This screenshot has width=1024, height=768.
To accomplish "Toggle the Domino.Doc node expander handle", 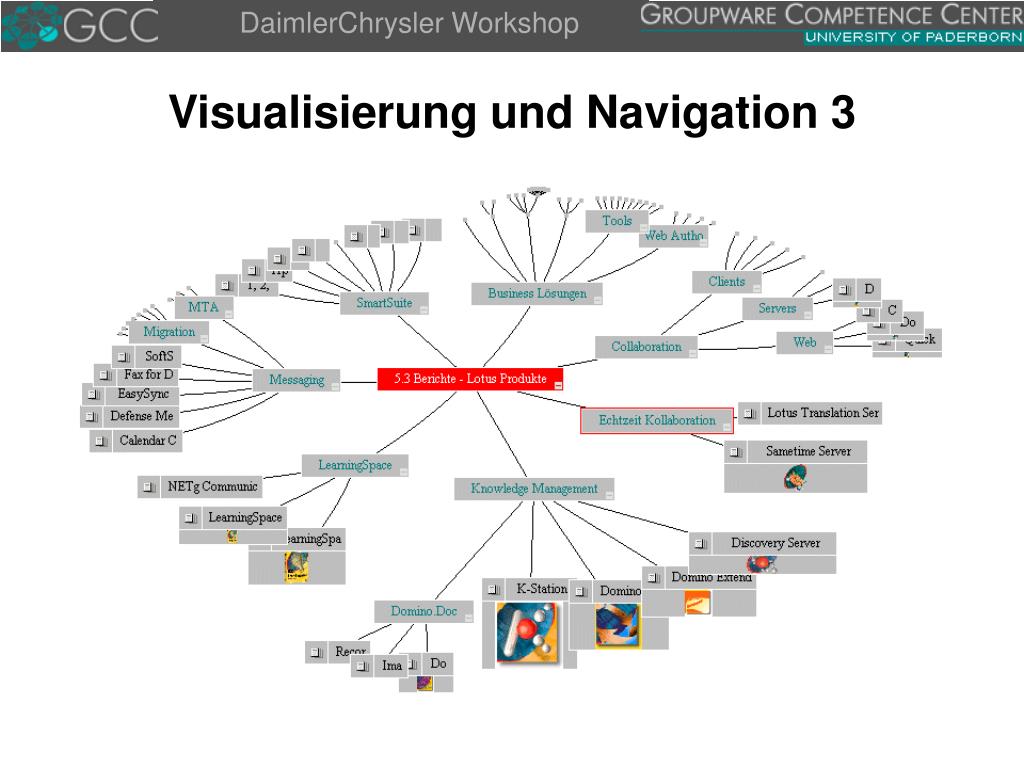I will point(468,618).
